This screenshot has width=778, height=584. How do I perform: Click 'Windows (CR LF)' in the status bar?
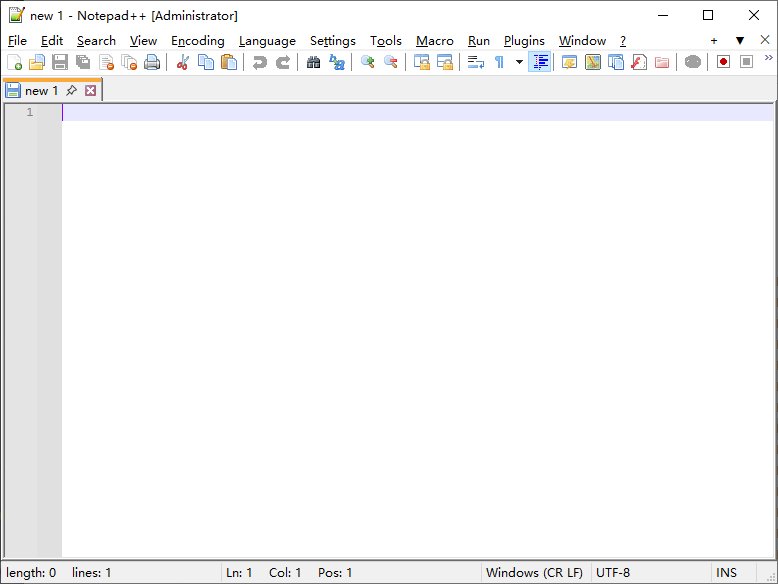(534, 573)
